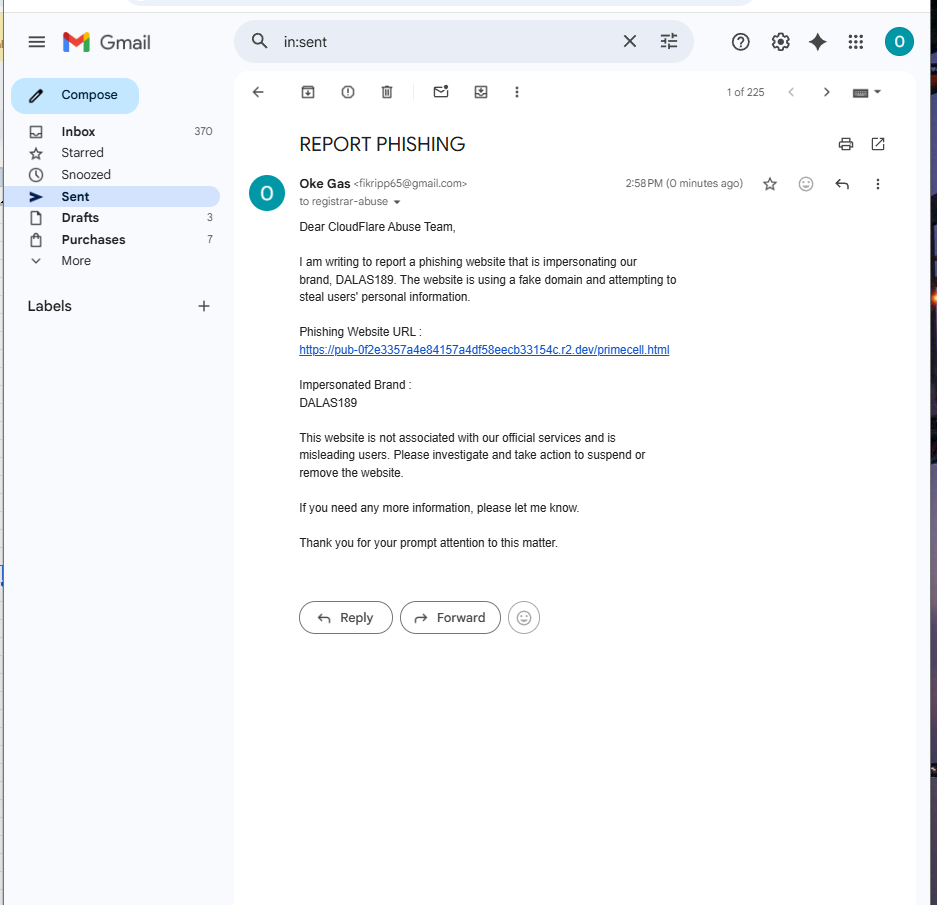Click the search magnifier icon
The image size is (937, 905).
point(259,41)
